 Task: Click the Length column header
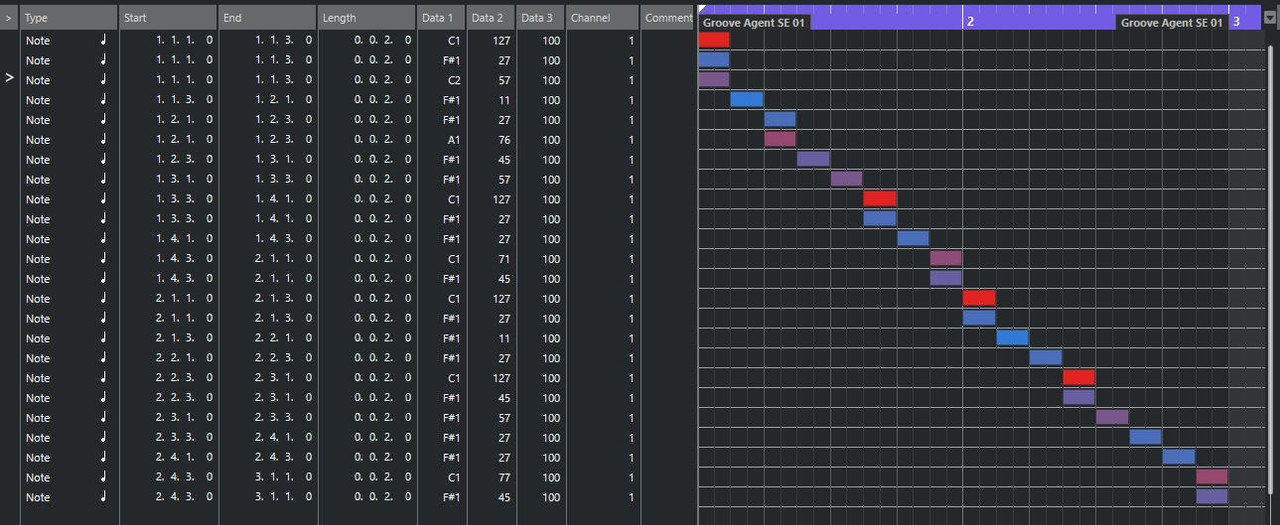pos(366,18)
